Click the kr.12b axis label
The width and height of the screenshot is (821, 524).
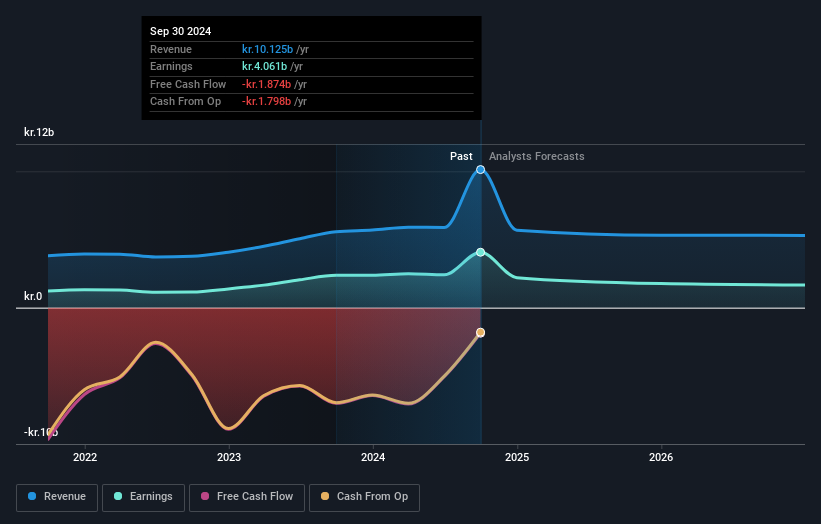tap(39, 132)
